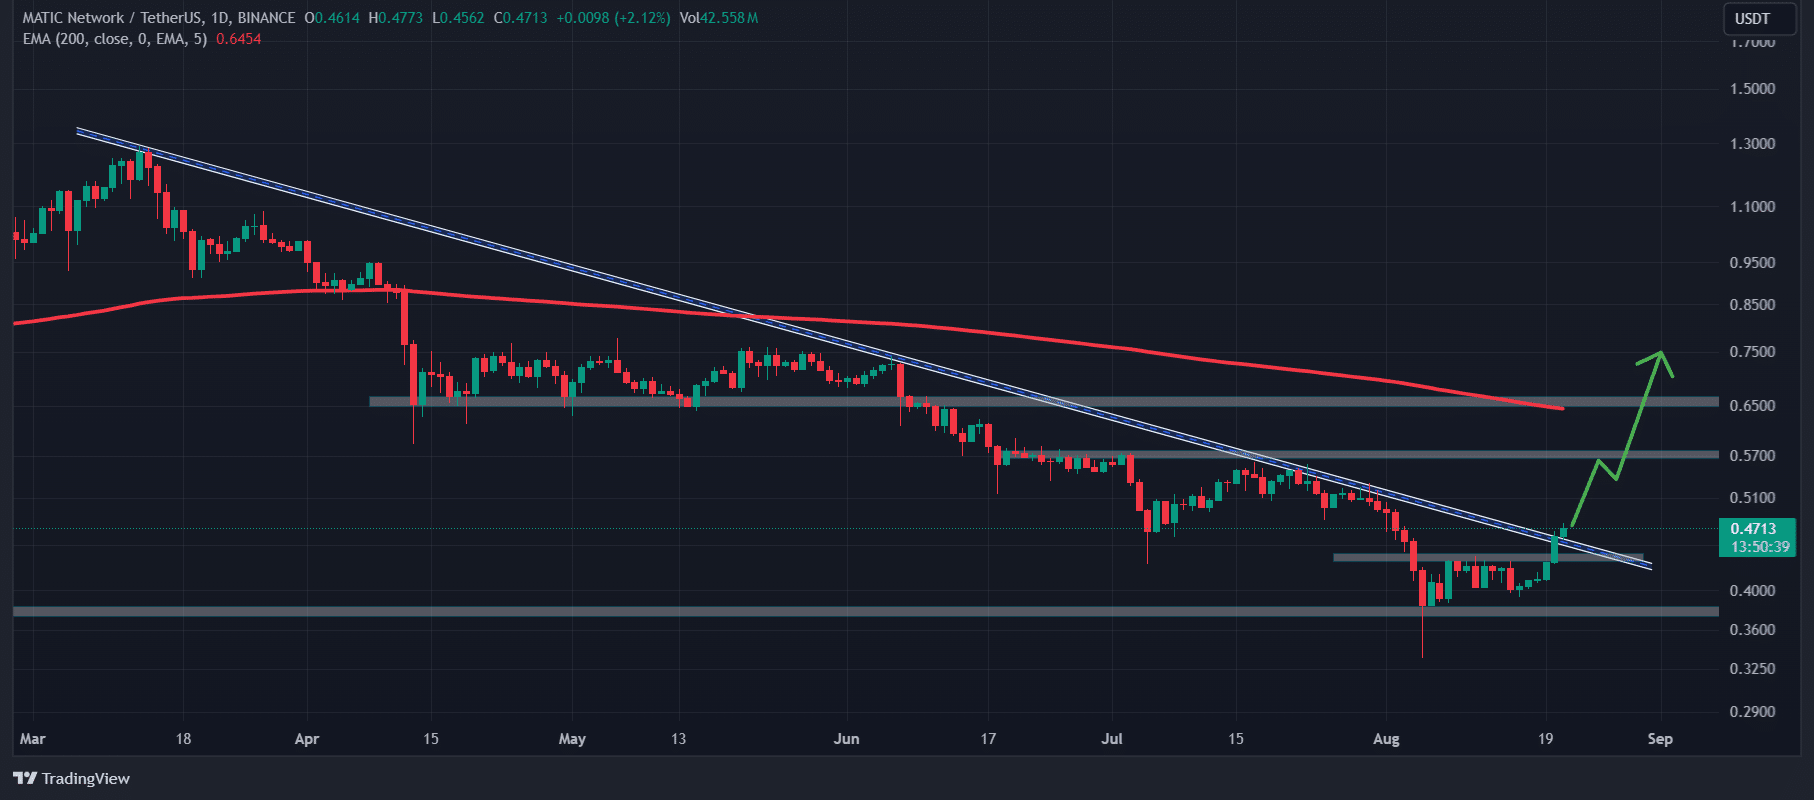Click the 0.6500 price axis label
The image size is (1814, 800).
[x=1753, y=405]
